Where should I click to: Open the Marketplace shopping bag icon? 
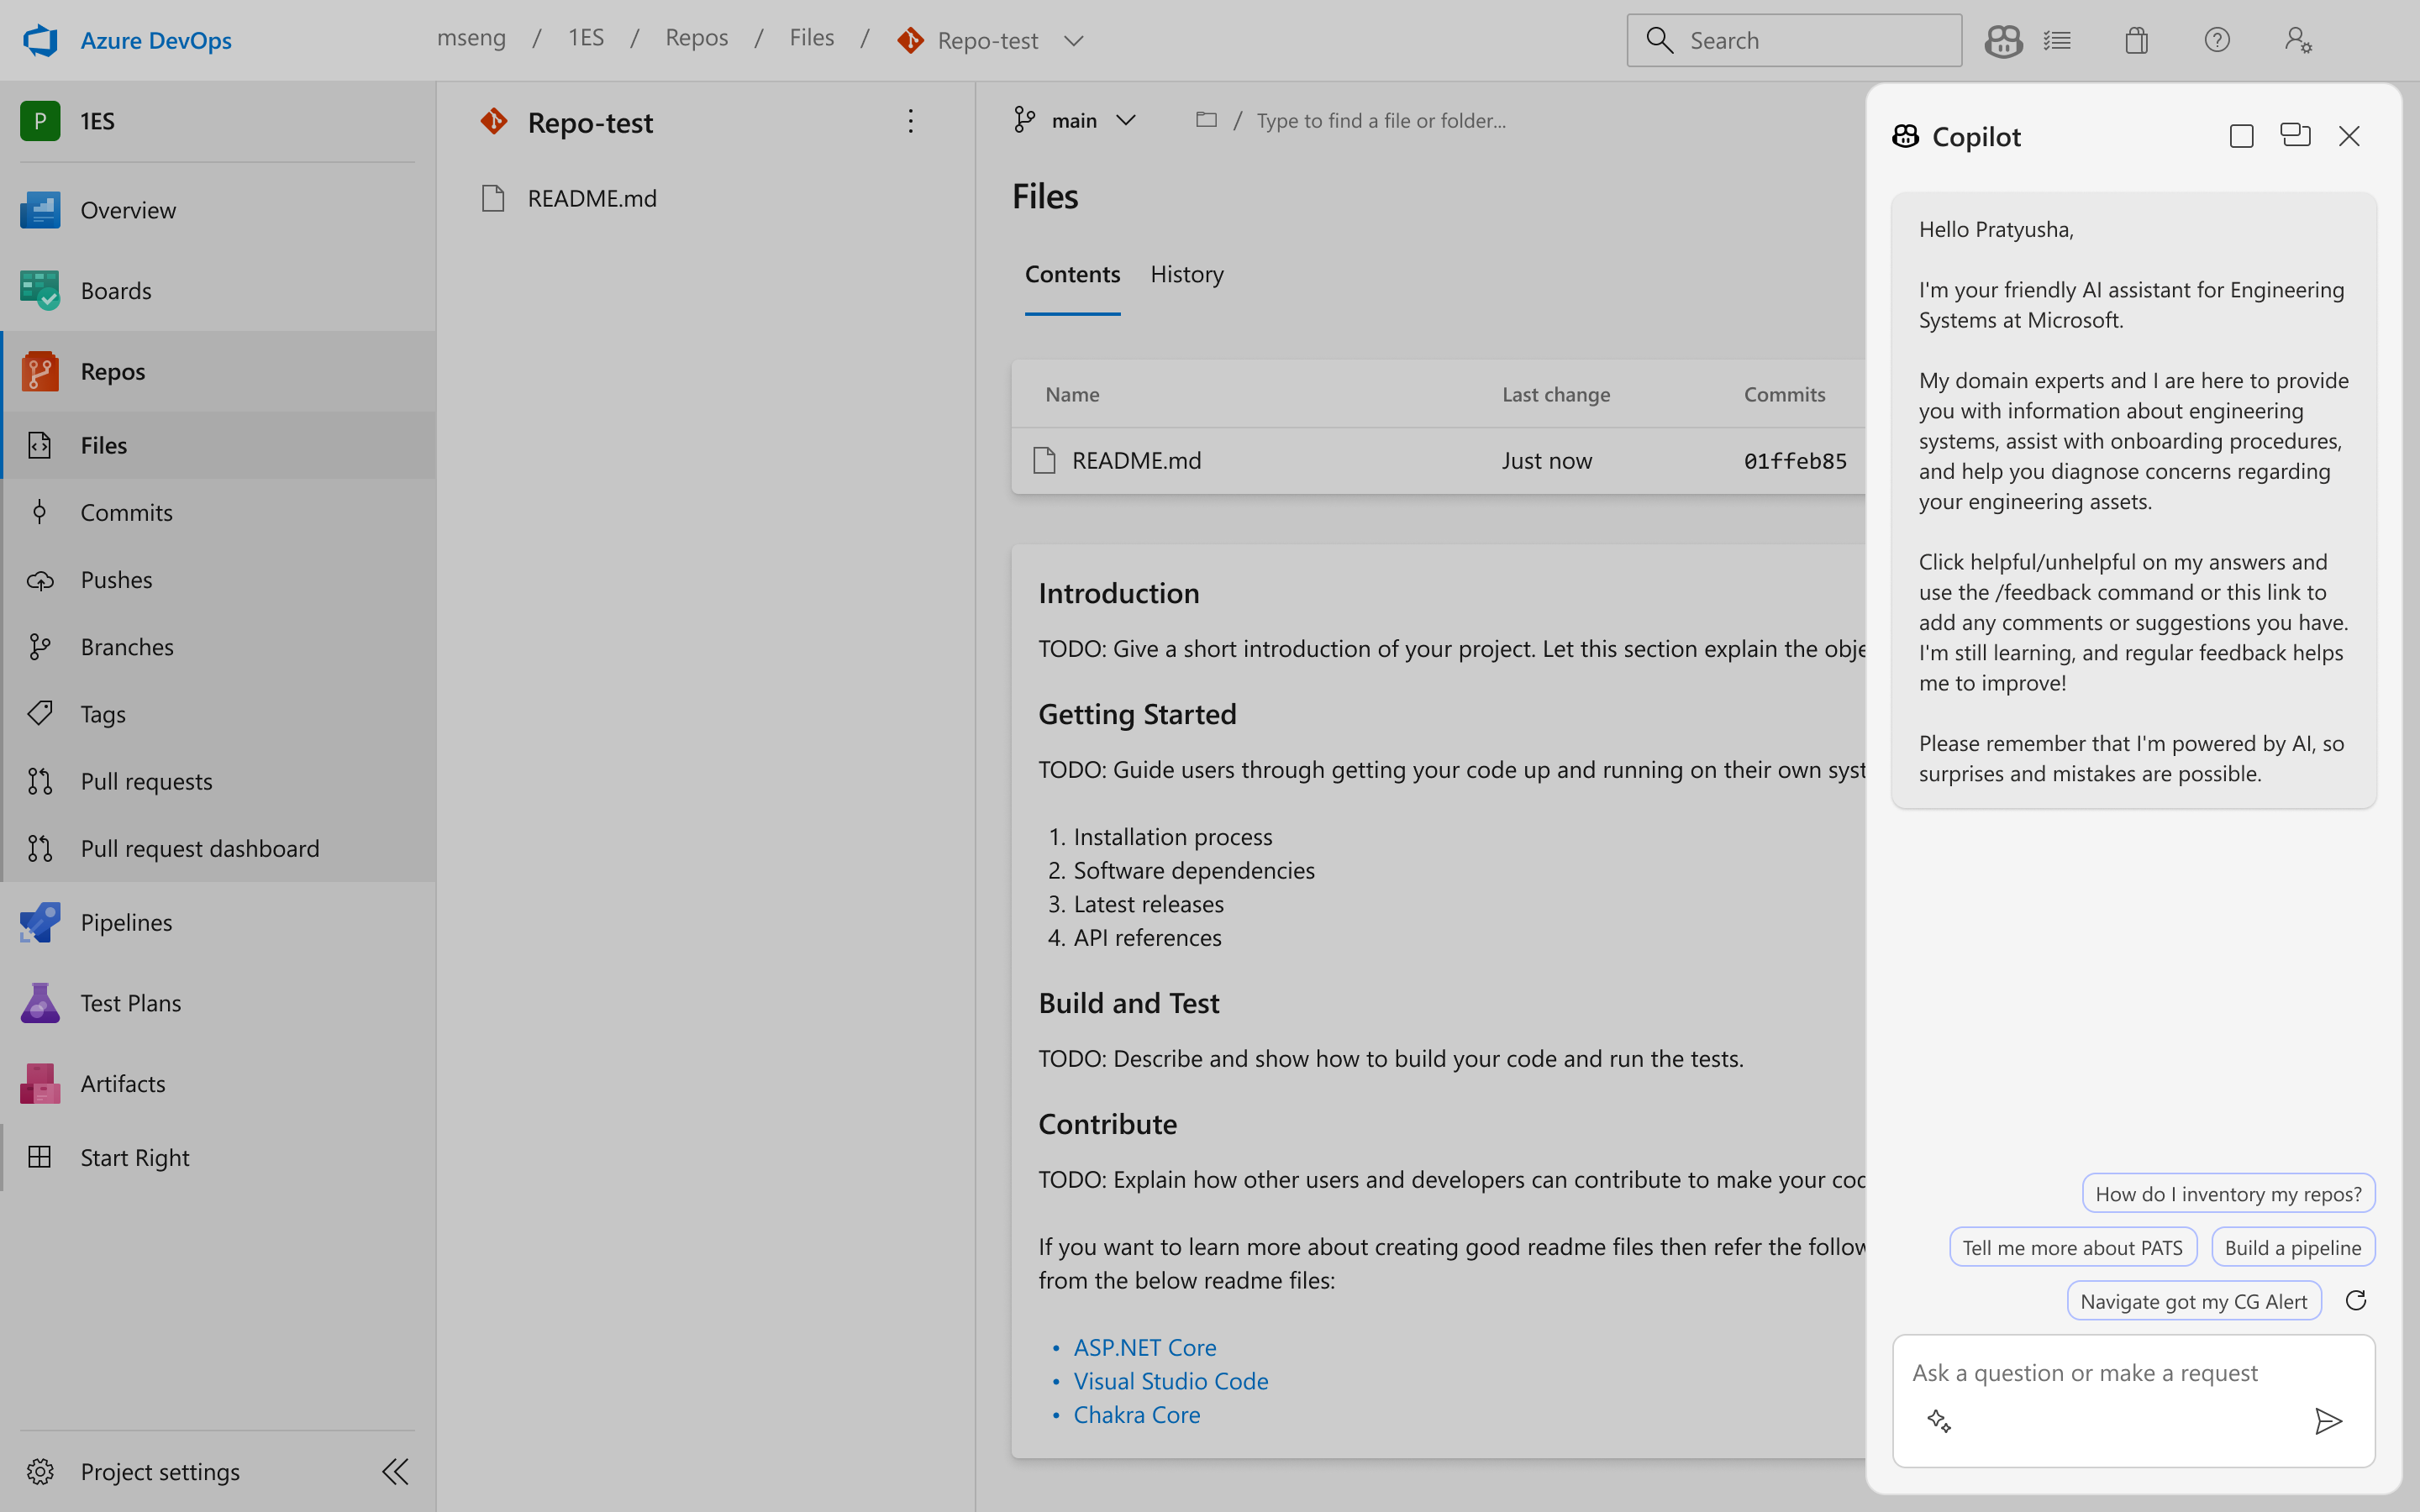[x=2136, y=40]
